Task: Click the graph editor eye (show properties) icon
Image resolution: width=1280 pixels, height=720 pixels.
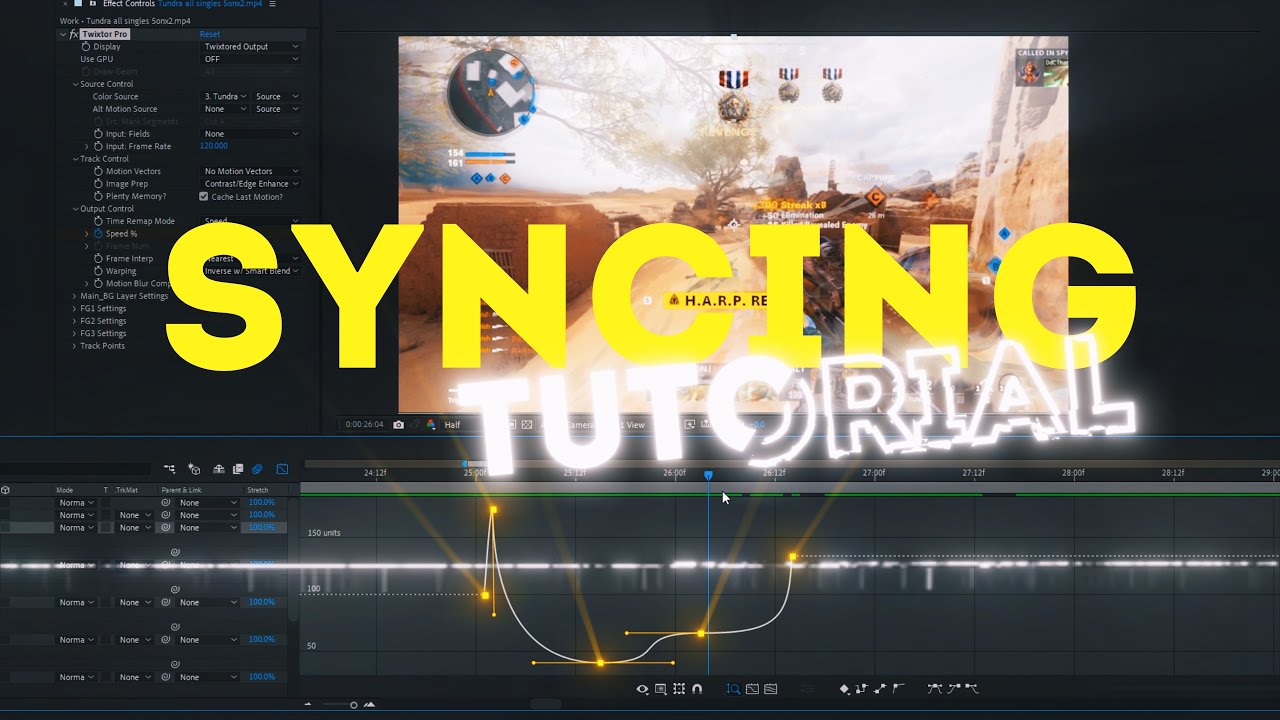Action: point(642,689)
